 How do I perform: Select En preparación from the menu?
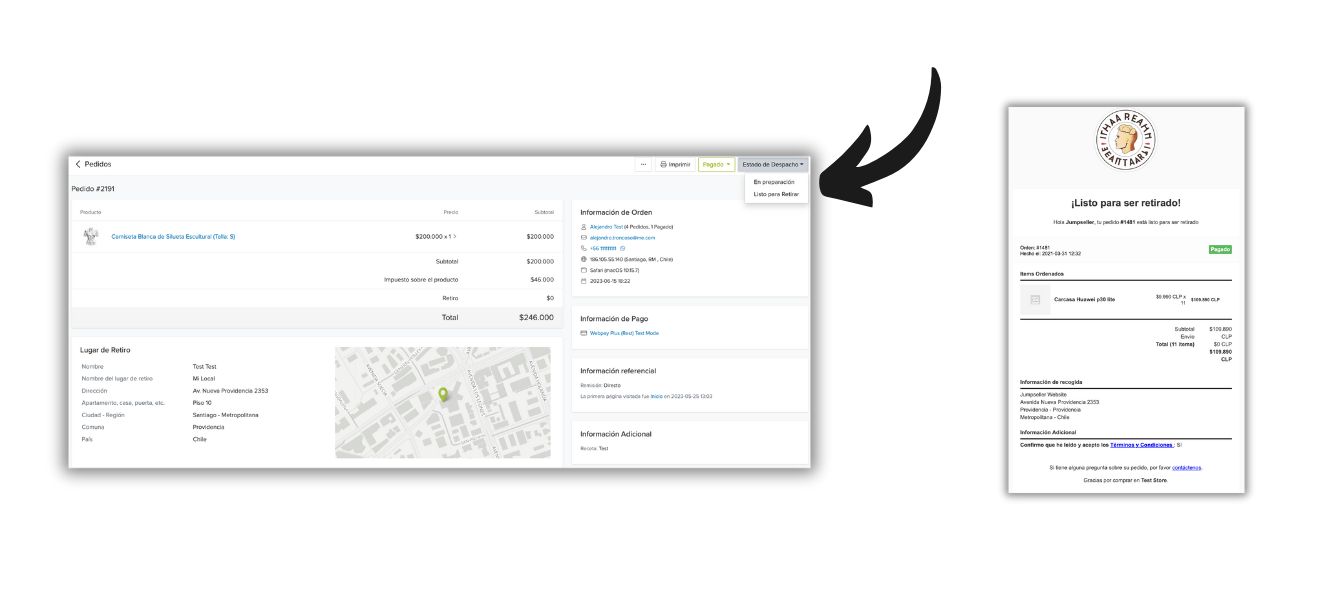click(774, 182)
